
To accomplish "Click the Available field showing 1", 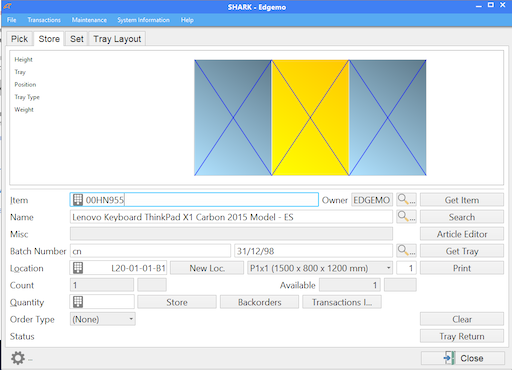I will point(350,285).
